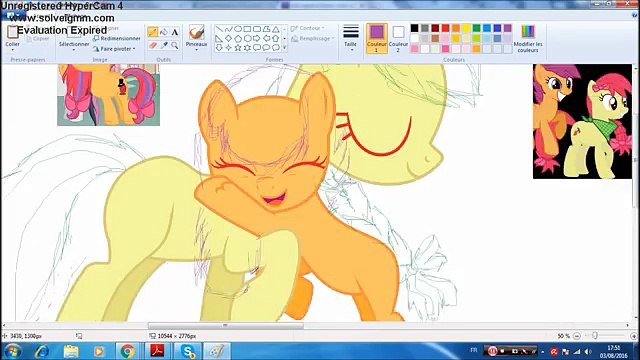Open Internet Explorer from the taskbar
Image resolution: width=640 pixels, height=360 pixels.
click(42, 351)
